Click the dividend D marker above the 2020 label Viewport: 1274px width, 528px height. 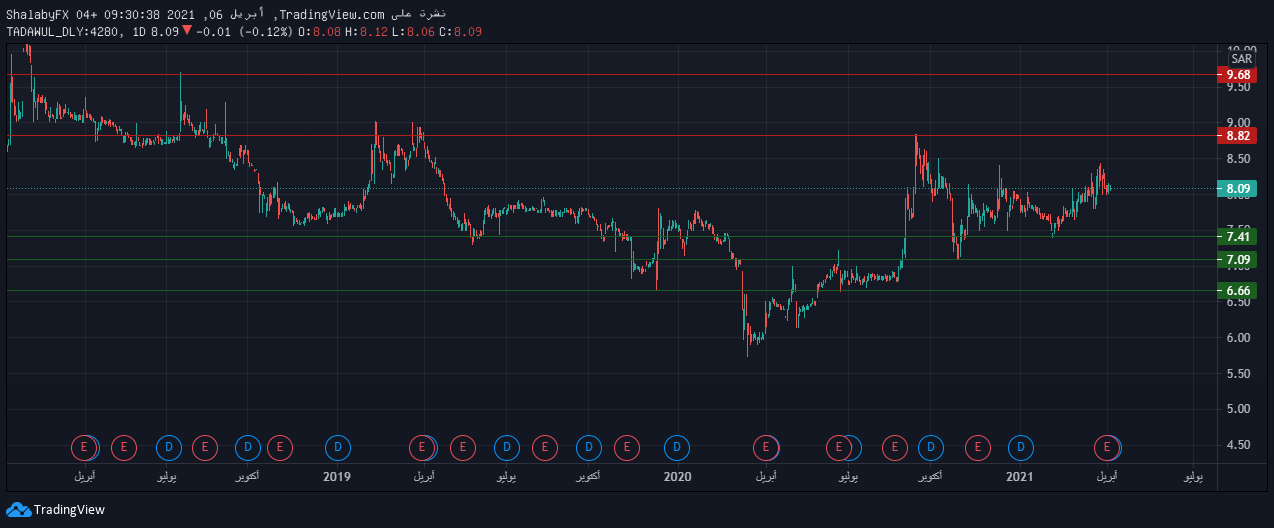point(677,447)
